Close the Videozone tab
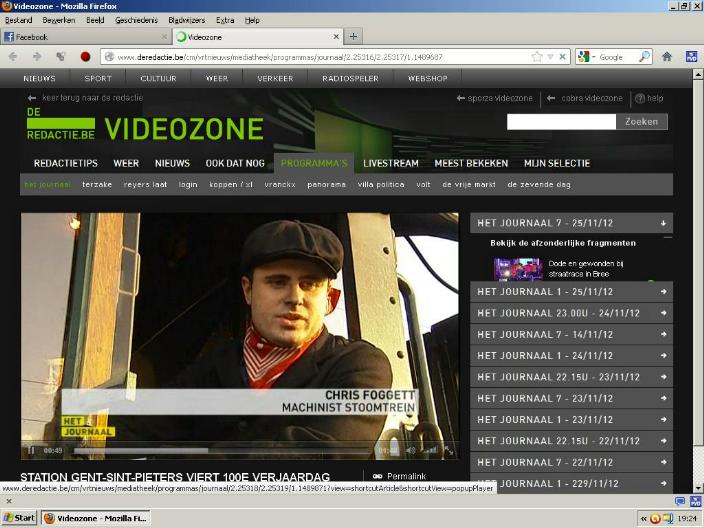The width and height of the screenshot is (704, 528). 336,37
